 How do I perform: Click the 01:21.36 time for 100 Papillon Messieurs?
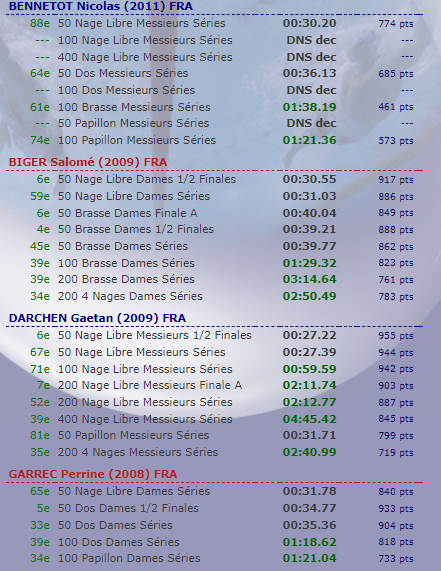point(309,140)
